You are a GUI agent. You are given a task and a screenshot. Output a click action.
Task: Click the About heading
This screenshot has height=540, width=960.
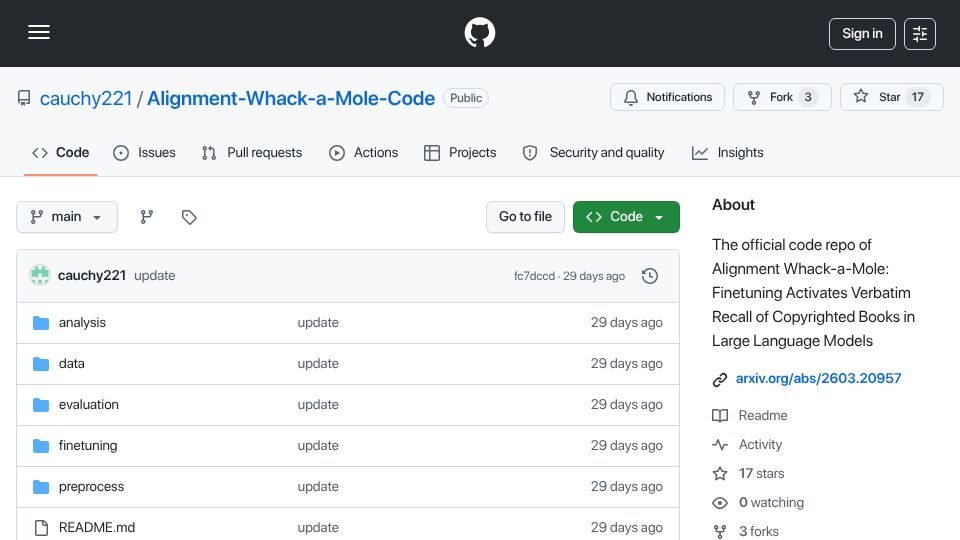(x=733, y=205)
